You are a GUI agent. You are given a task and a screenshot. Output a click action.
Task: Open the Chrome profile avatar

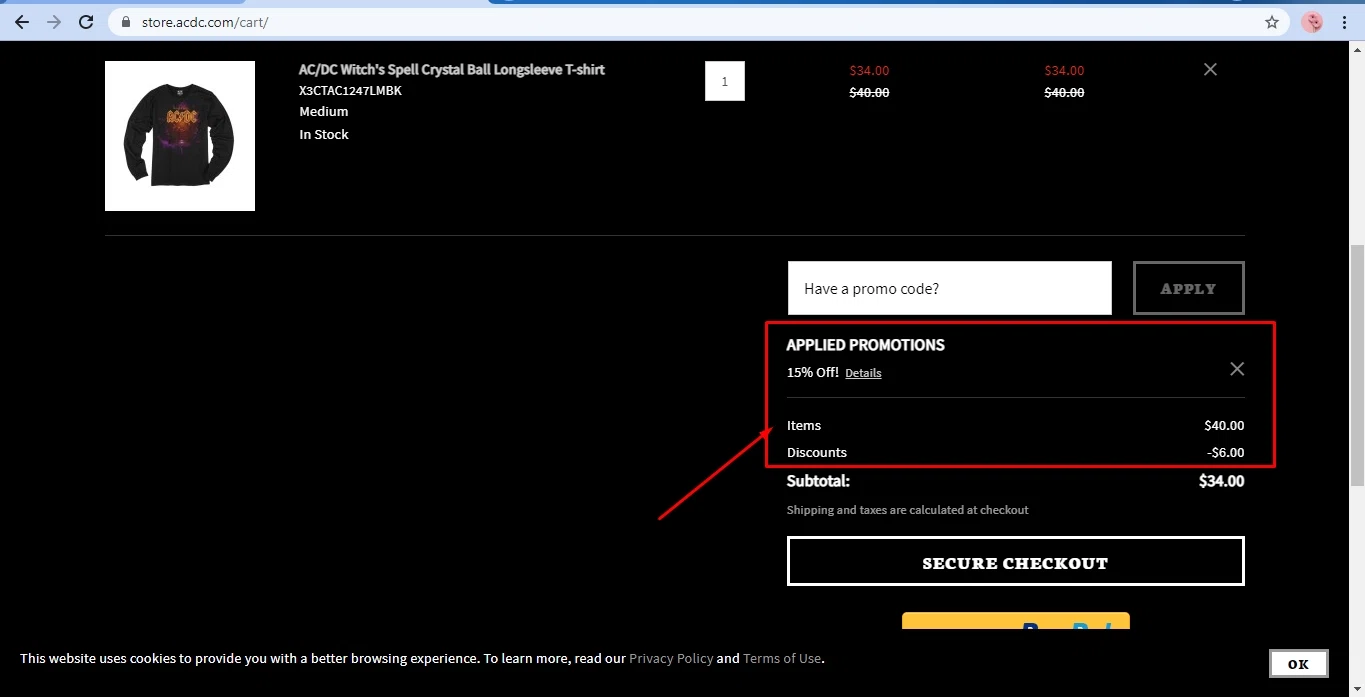[1312, 22]
